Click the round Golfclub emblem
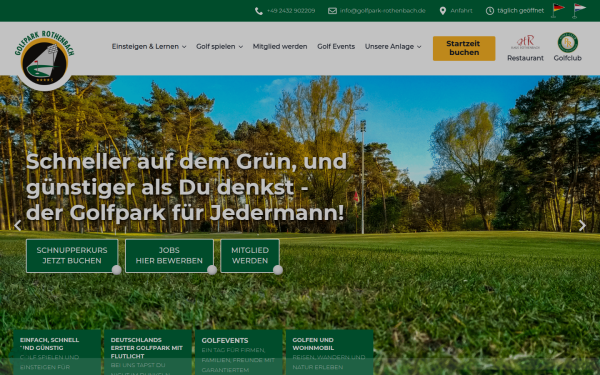Screen dimensions: 600x375 [567, 42]
